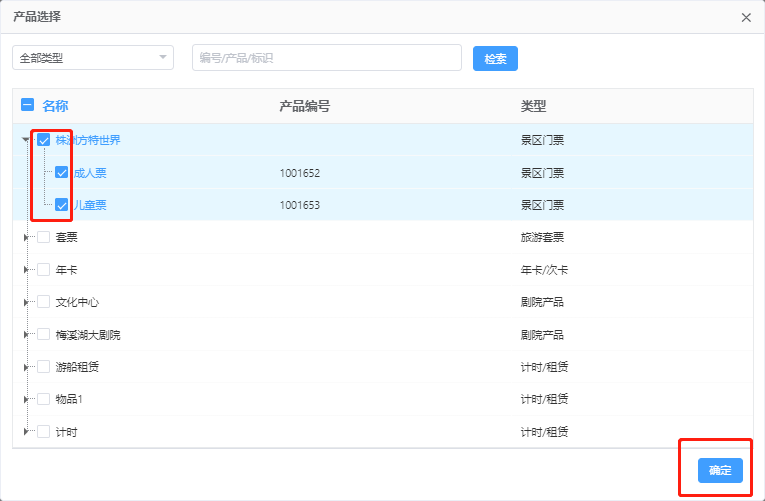Expand the 套票 tree node
Image resolution: width=765 pixels, height=501 pixels.
coord(26,238)
